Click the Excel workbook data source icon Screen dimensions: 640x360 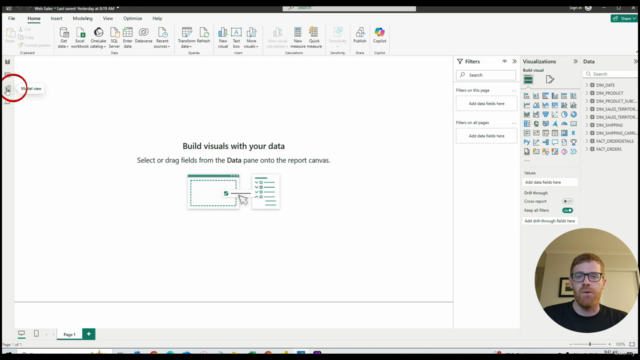pyautogui.click(x=80, y=38)
